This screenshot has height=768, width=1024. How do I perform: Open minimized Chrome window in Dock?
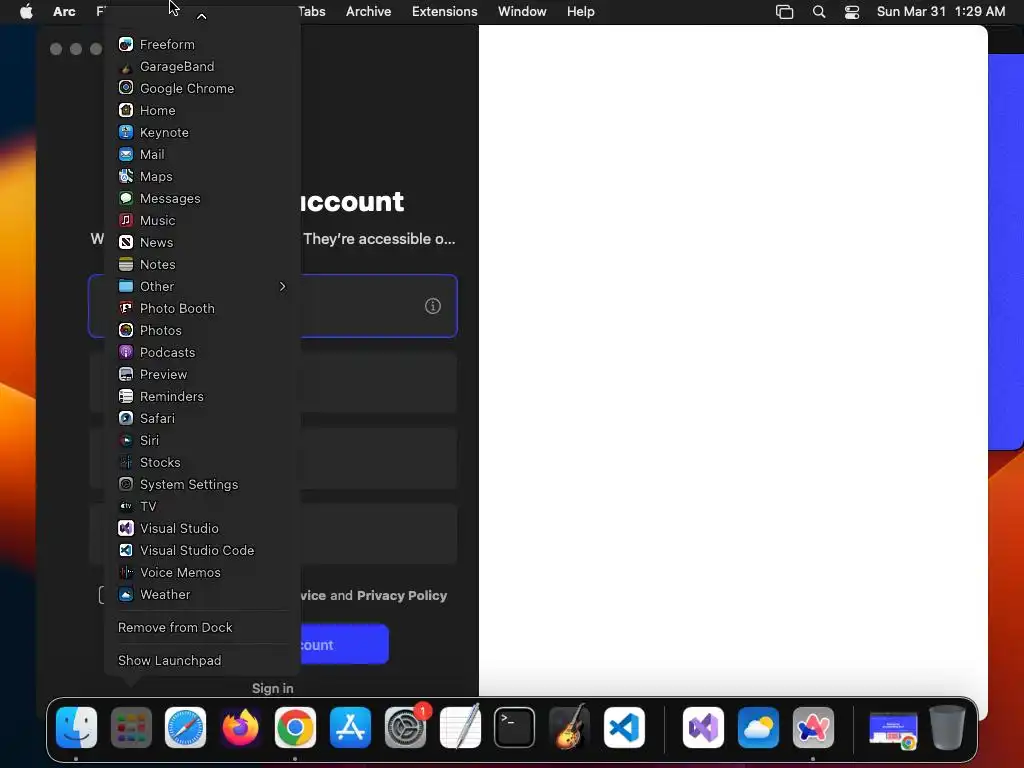coord(893,730)
